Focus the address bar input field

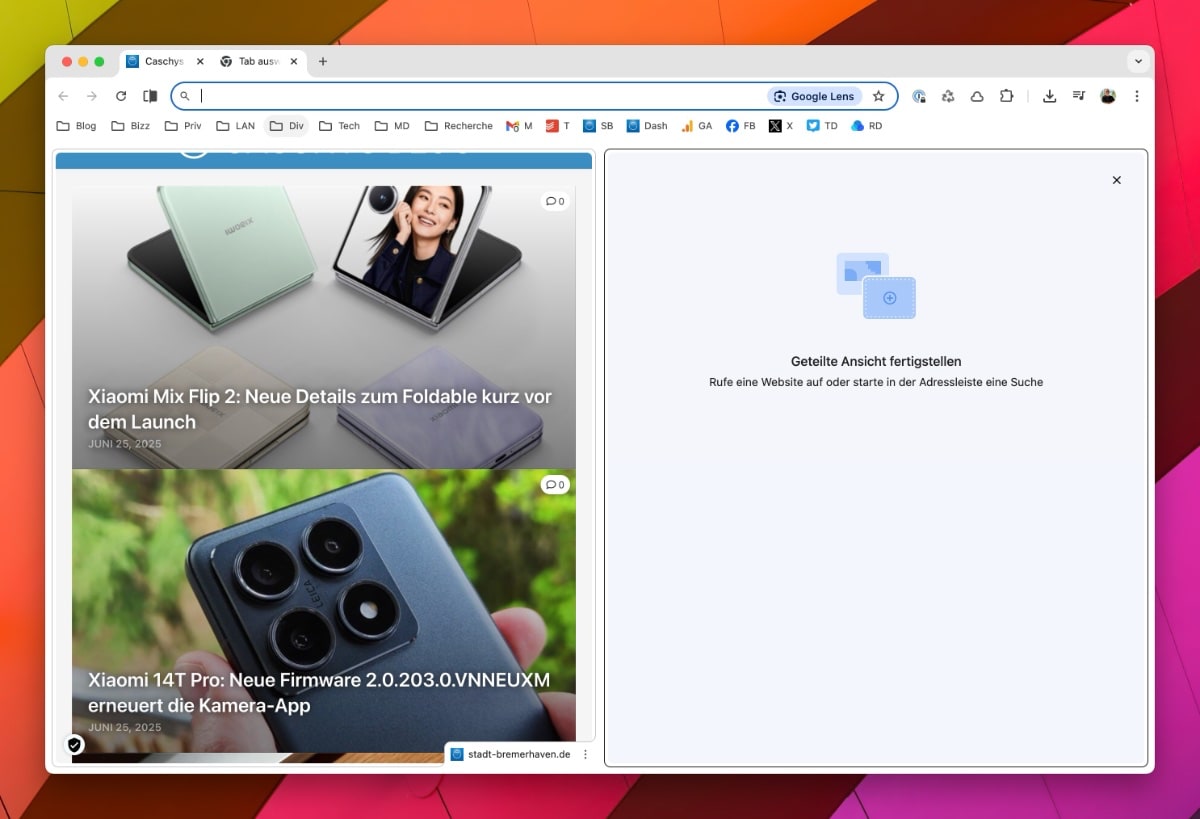point(480,96)
